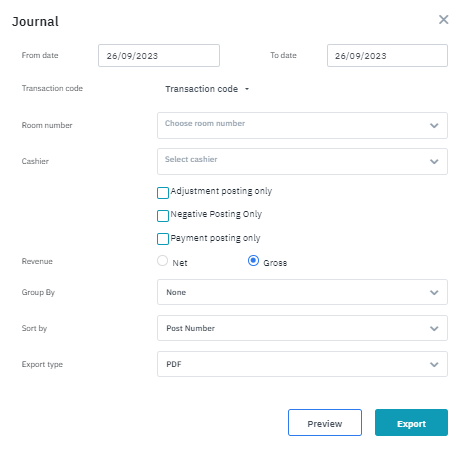Image resolution: width=461 pixels, height=458 pixels.
Task: Click the Sort by chevron arrow
Action: tap(434, 329)
